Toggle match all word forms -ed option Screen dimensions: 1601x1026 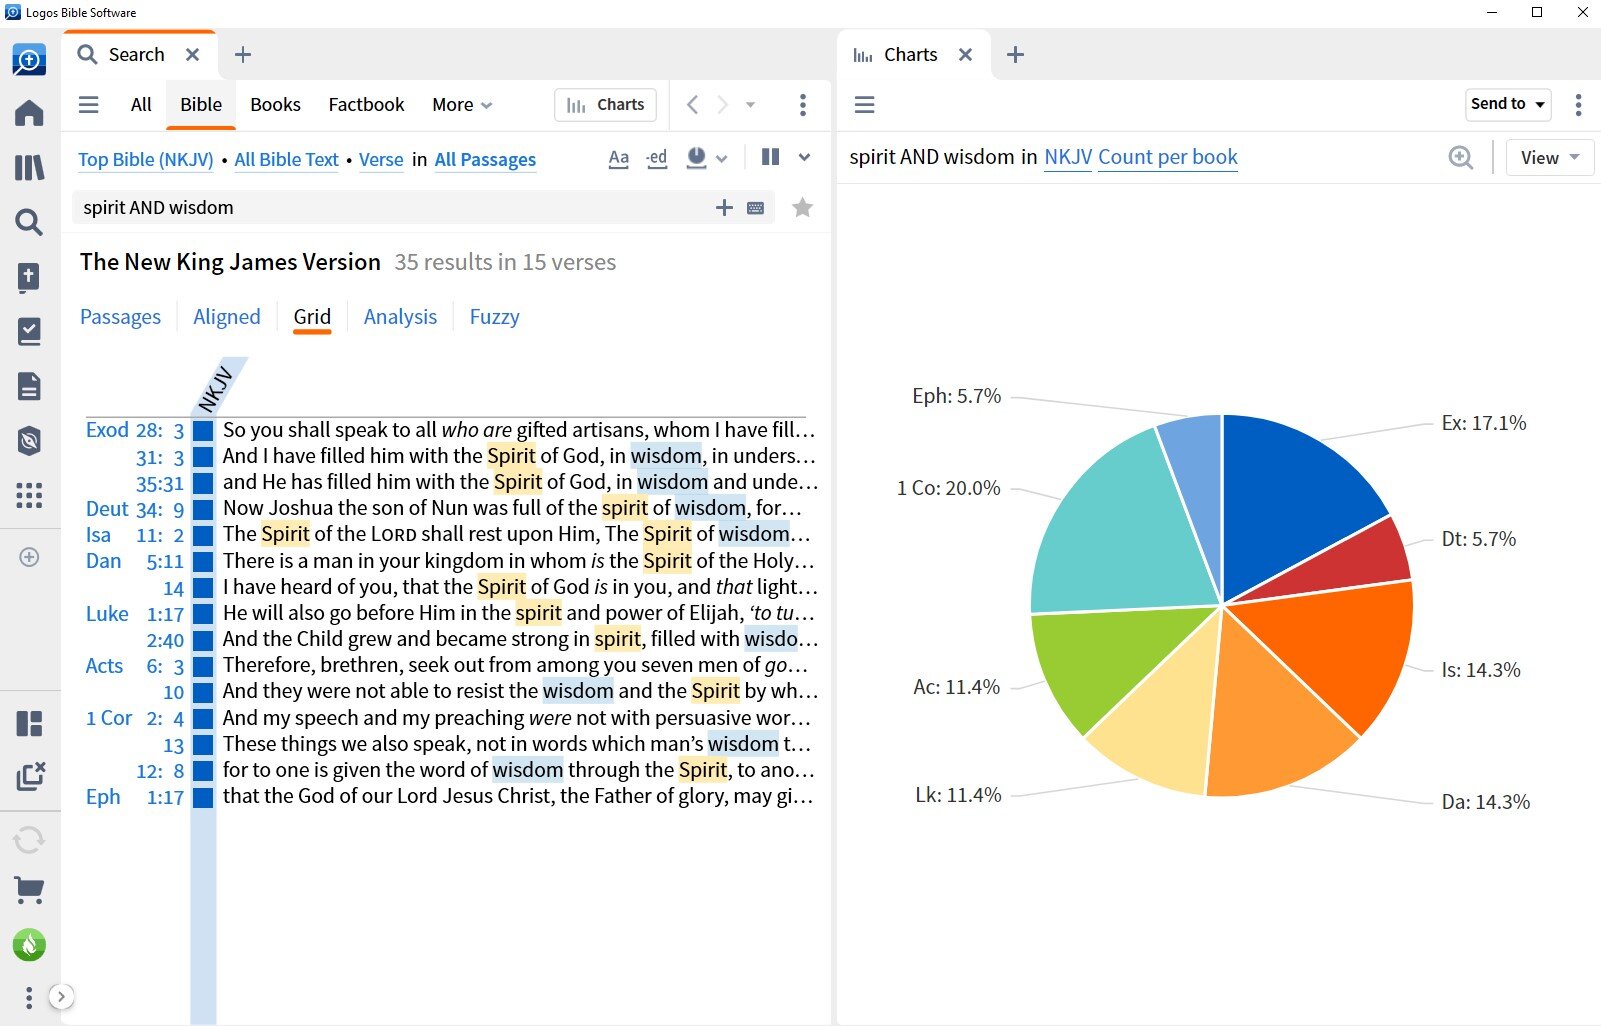point(656,158)
